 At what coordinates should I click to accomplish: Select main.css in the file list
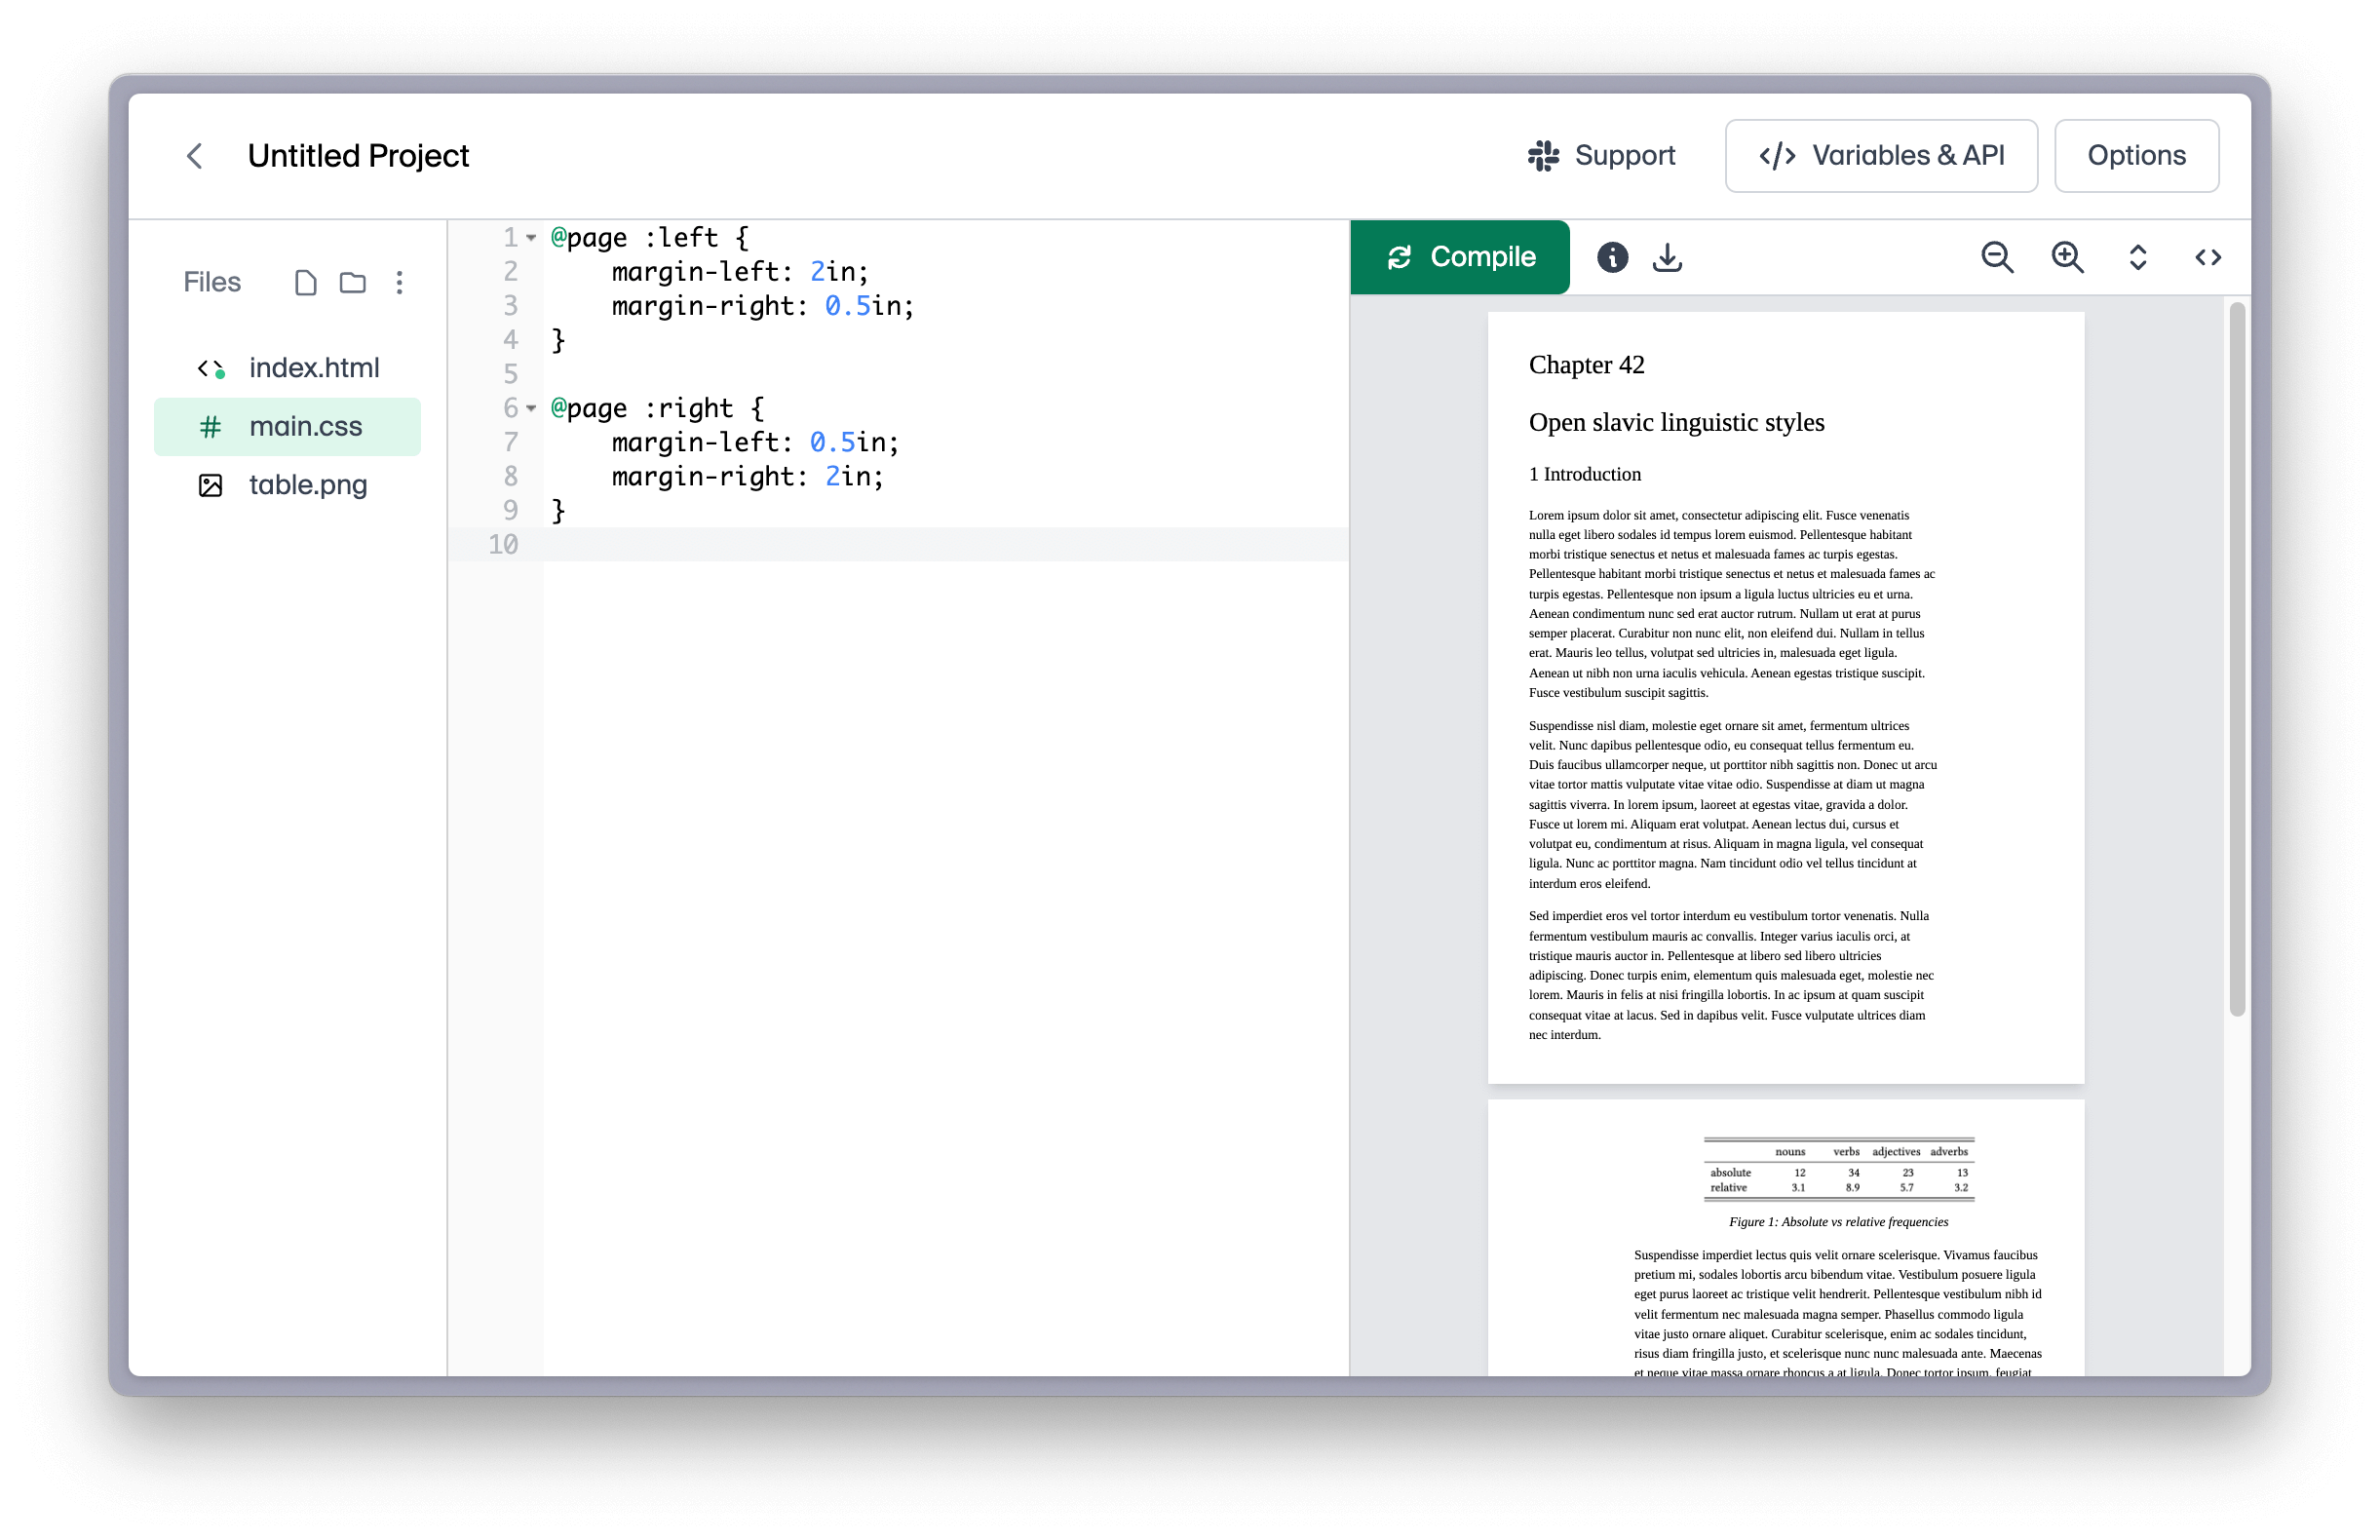(x=288, y=427)
